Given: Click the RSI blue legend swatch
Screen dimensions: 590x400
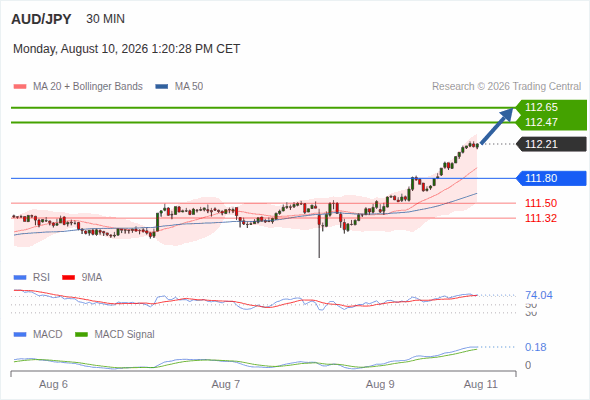Looking at the screenshot, I should point(20,278).
